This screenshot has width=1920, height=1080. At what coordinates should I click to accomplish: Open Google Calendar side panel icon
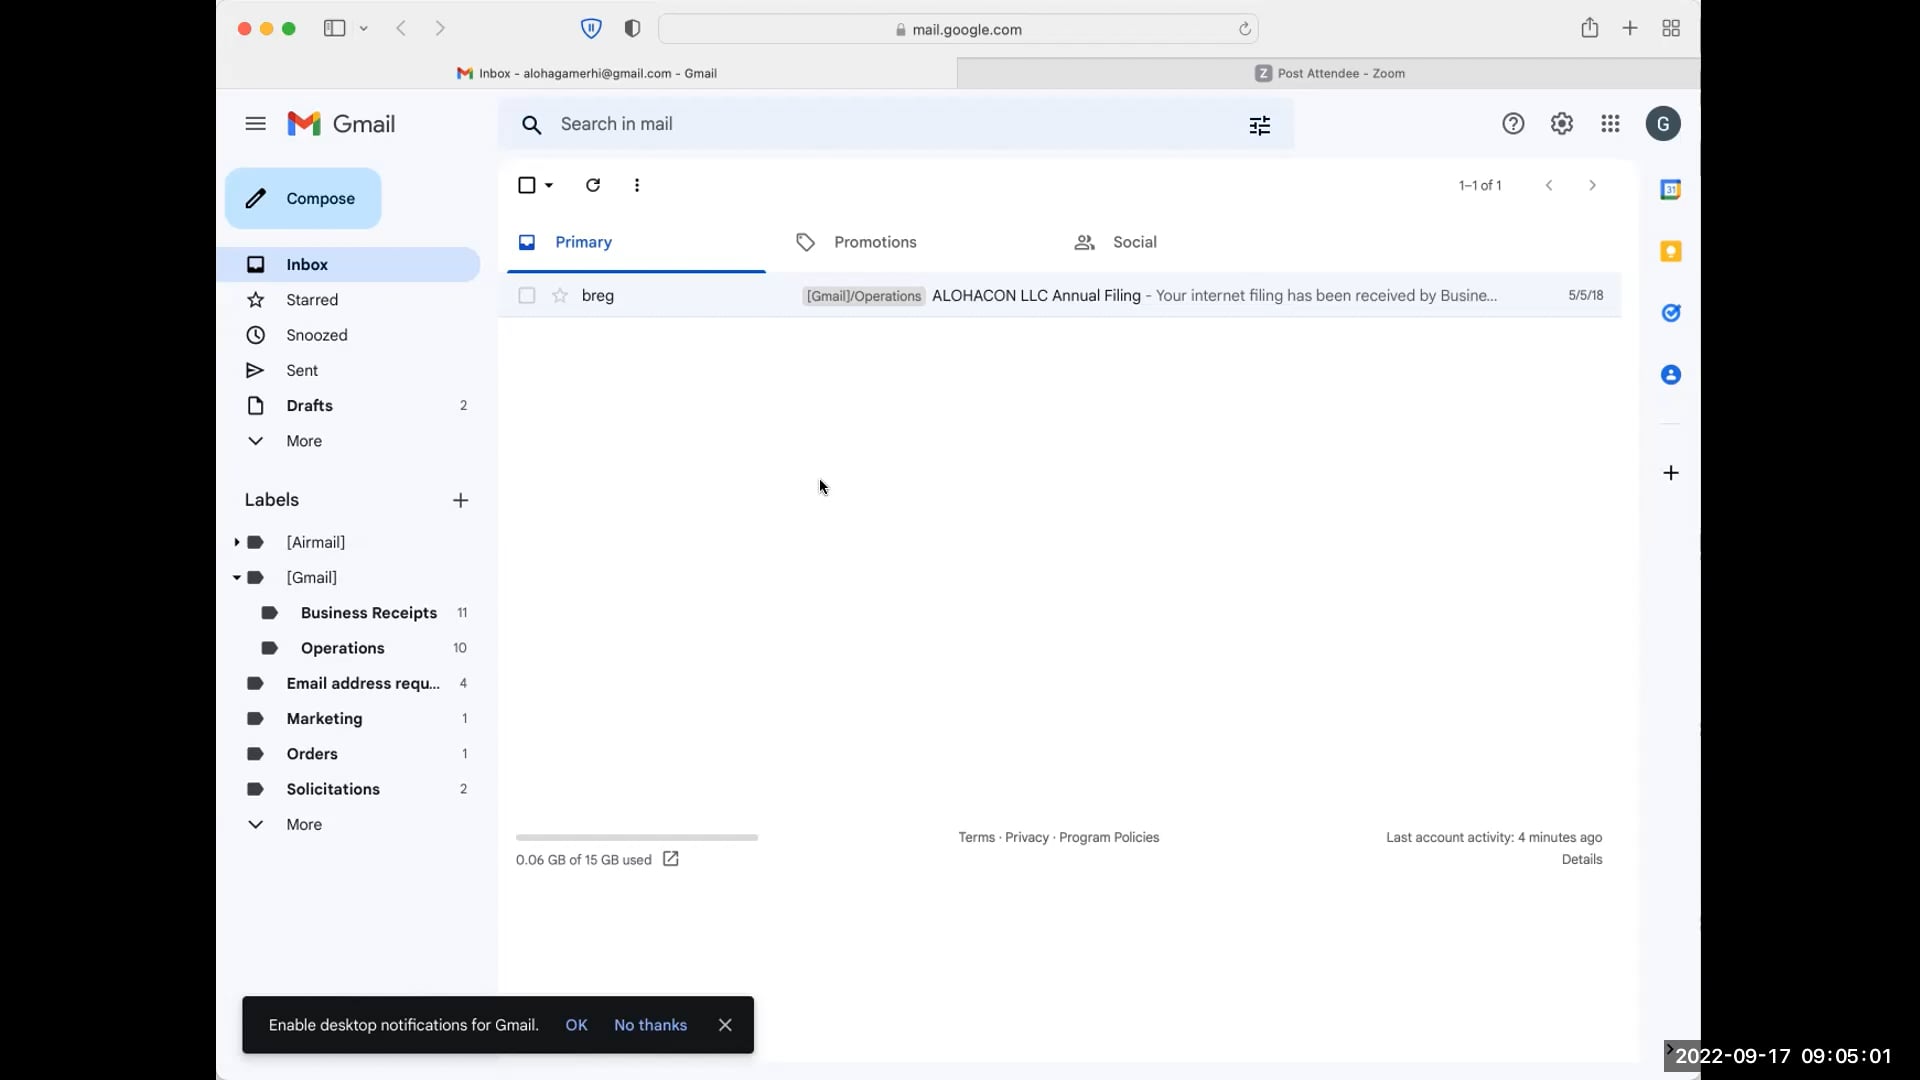[x=1670, y=190]
